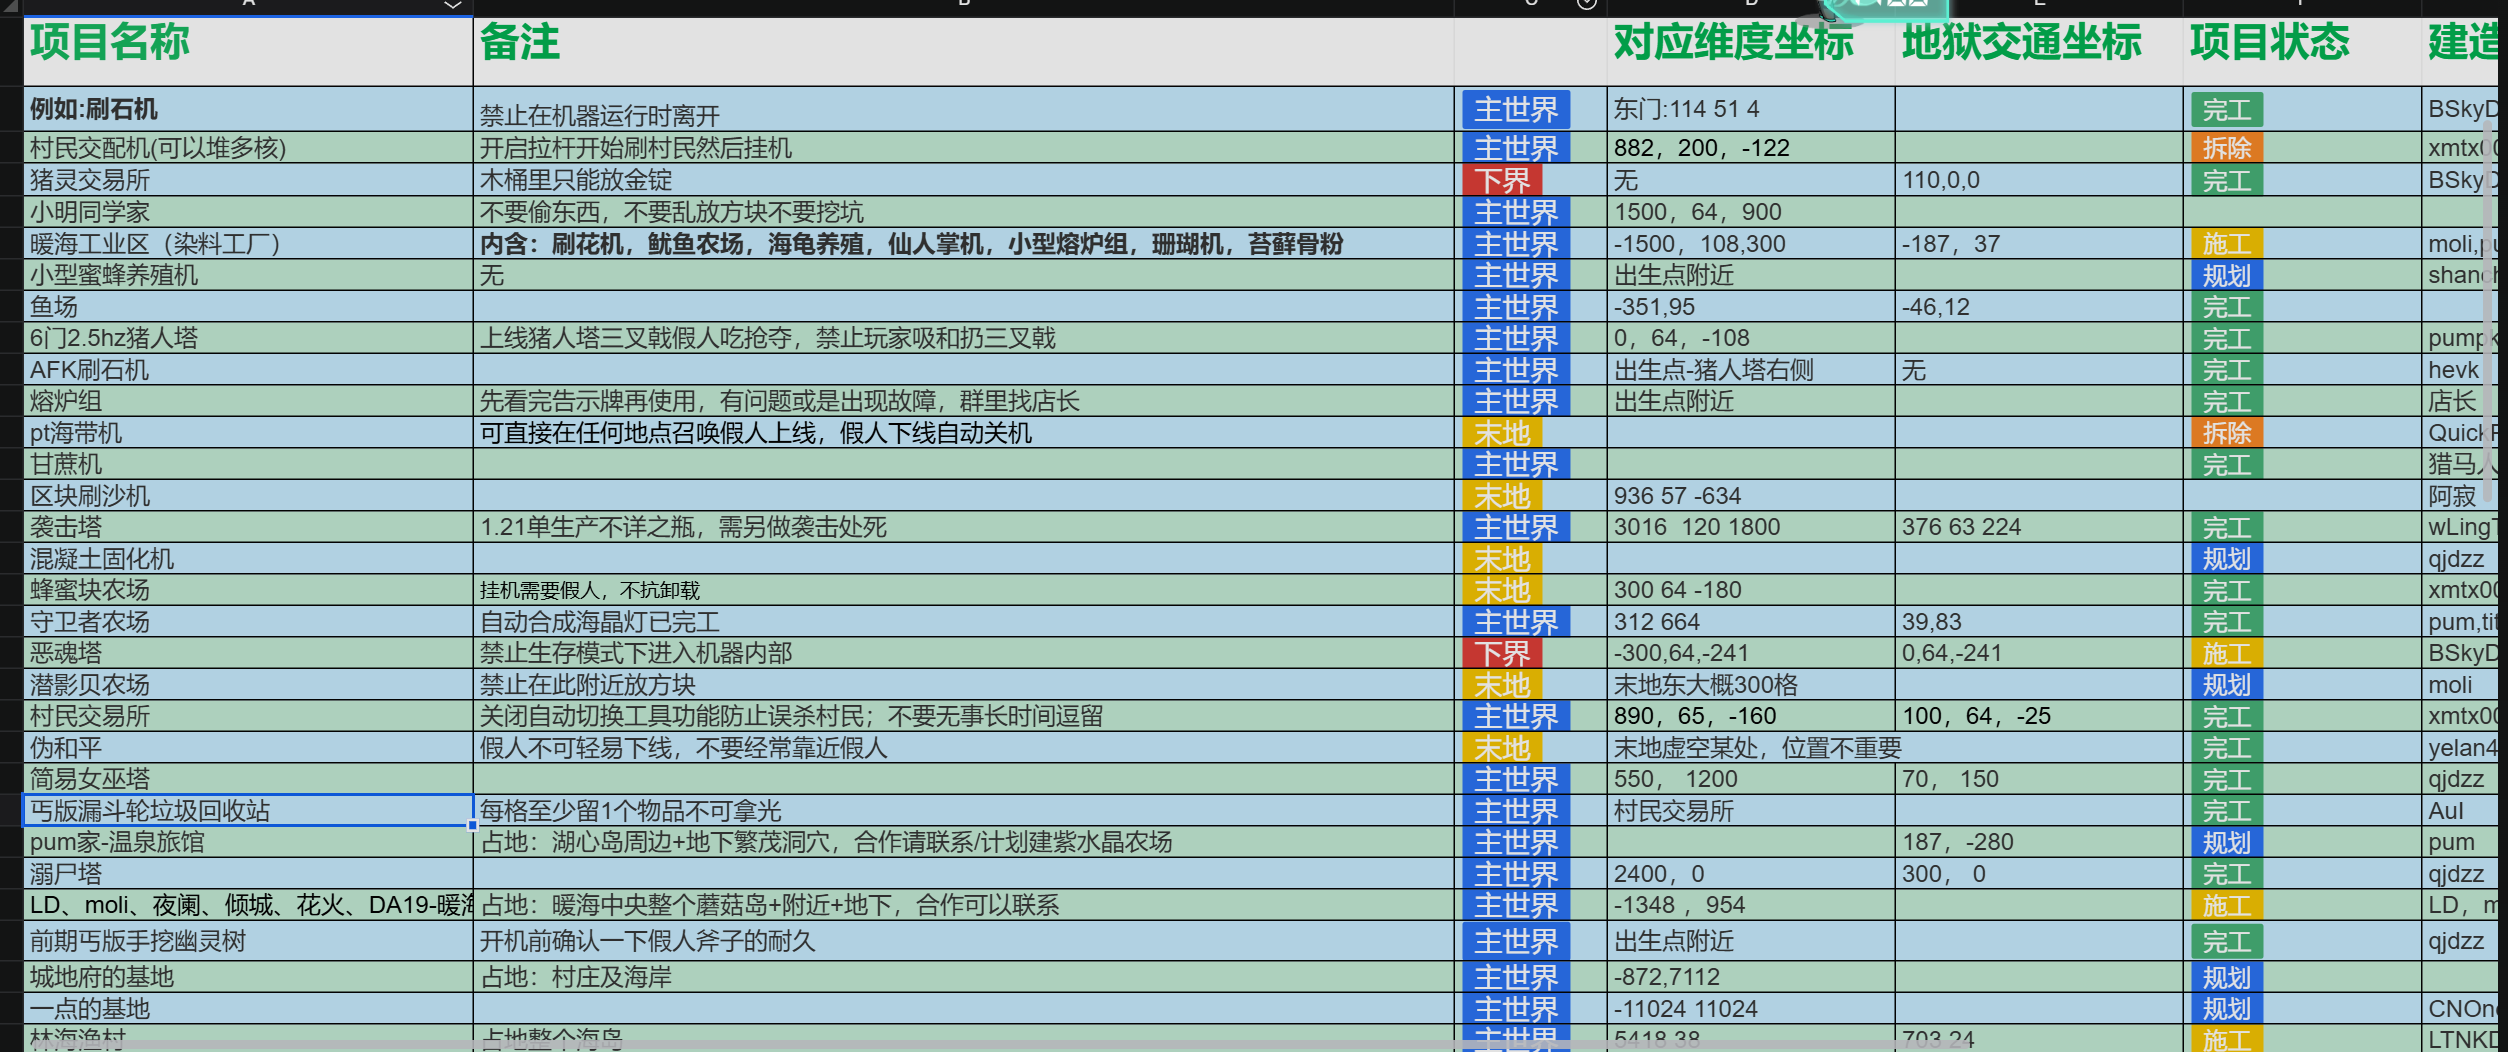2508x1052 pixels.
Task: Open 拆除 status tag in 村民交配机 row
Action: click(x=2227, y=148)
